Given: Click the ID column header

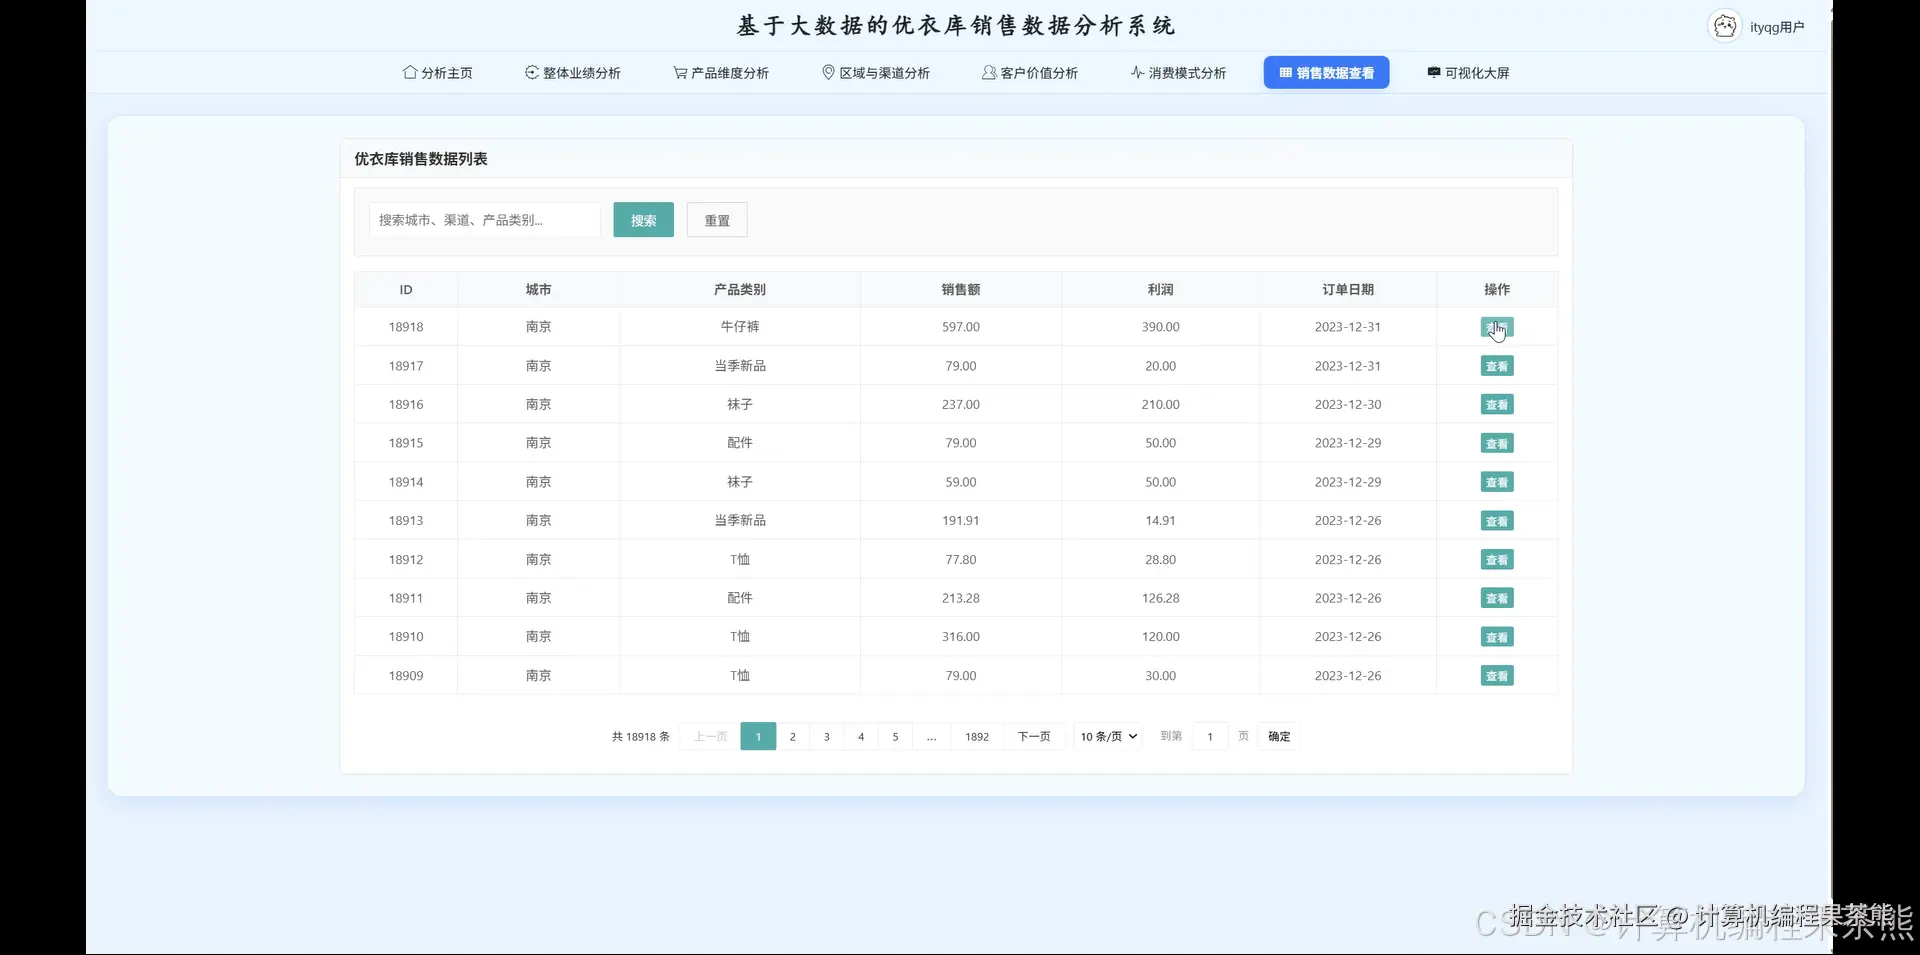Looking at the screenshot, I should [406, 290].
